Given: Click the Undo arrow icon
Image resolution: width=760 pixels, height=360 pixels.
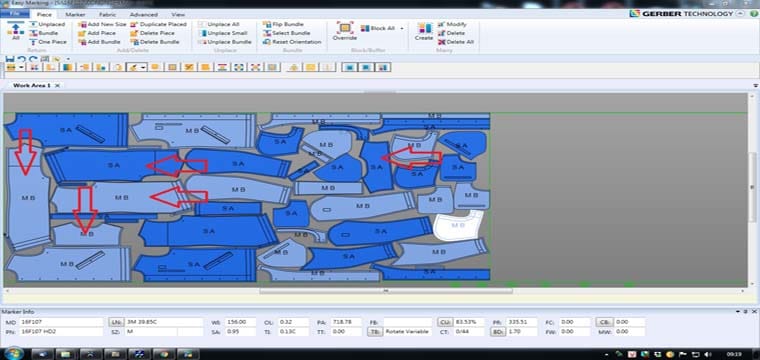Looking at the screenshot, I should click(x=22, y=59).
